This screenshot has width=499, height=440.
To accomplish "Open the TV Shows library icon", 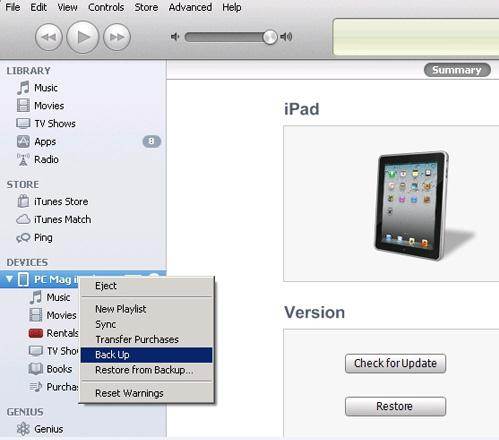I will click(x=23, y=123).
